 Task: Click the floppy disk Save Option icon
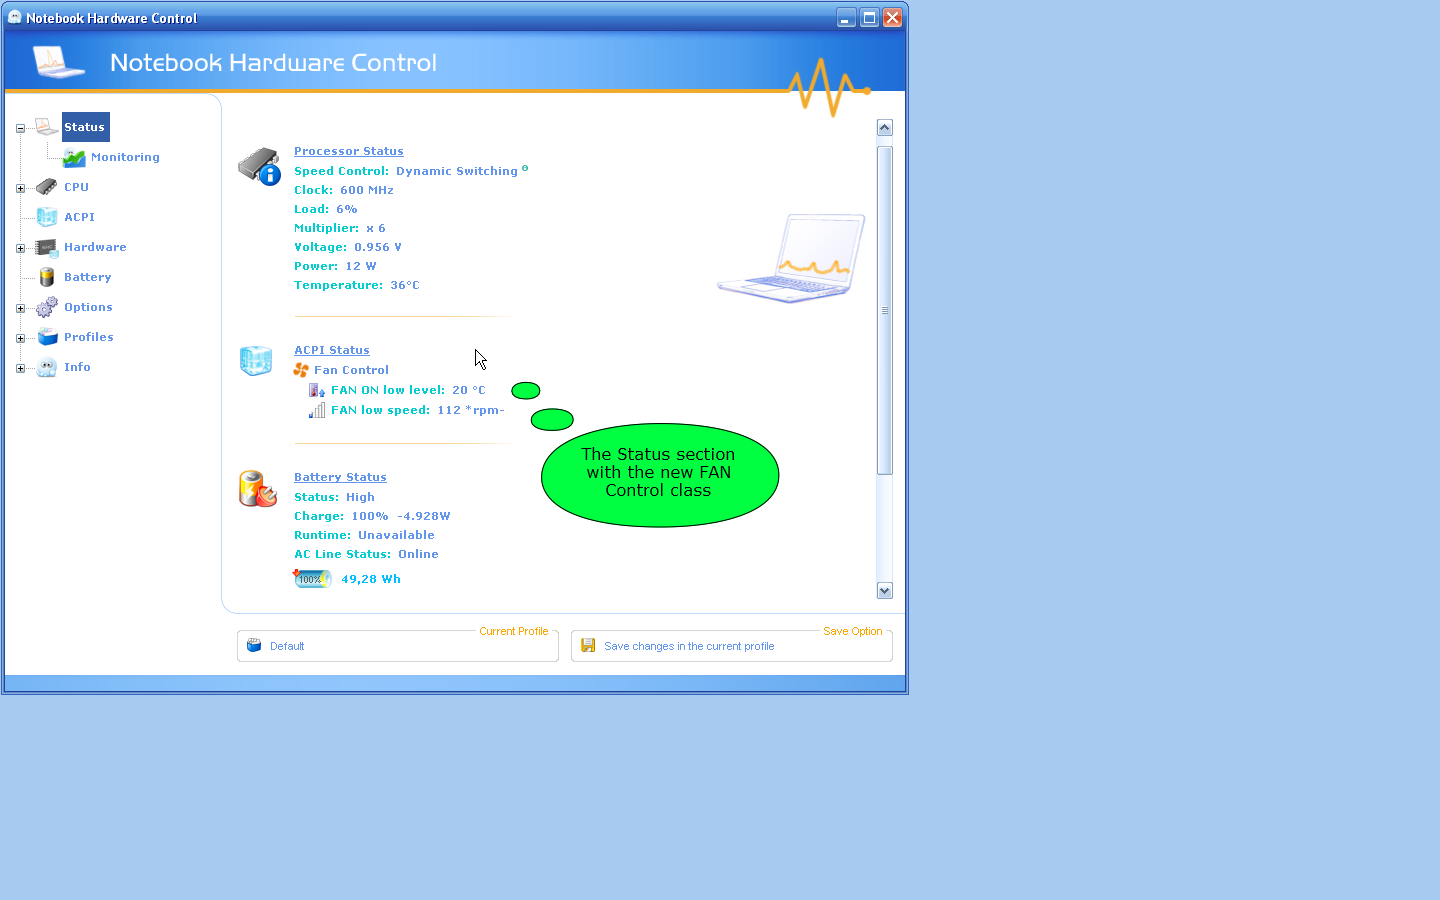(588, 646)
